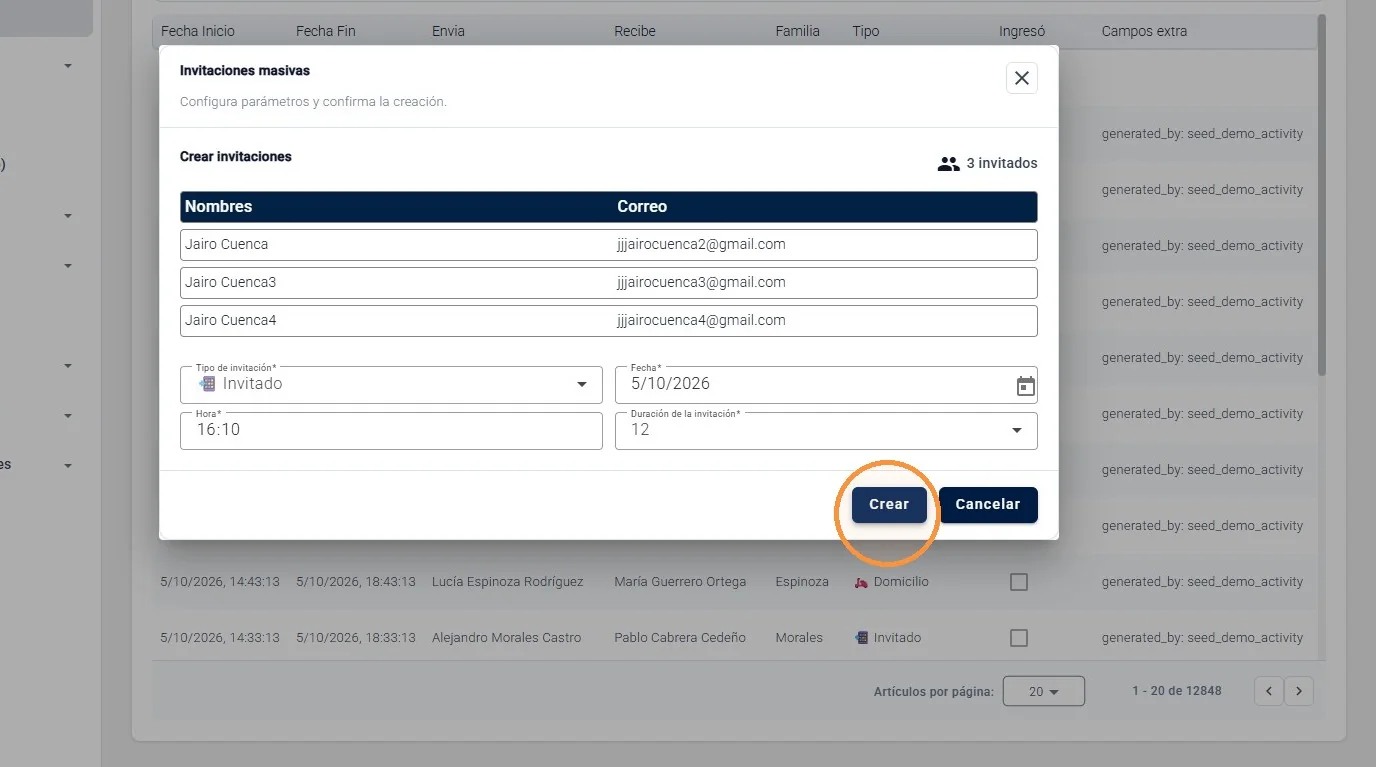Change the Artículos por página value of 20

1043,691
